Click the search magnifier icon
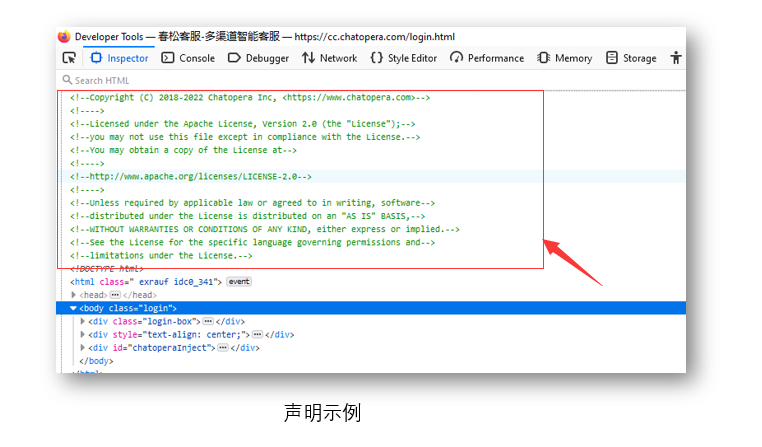 tap(67, 80)
